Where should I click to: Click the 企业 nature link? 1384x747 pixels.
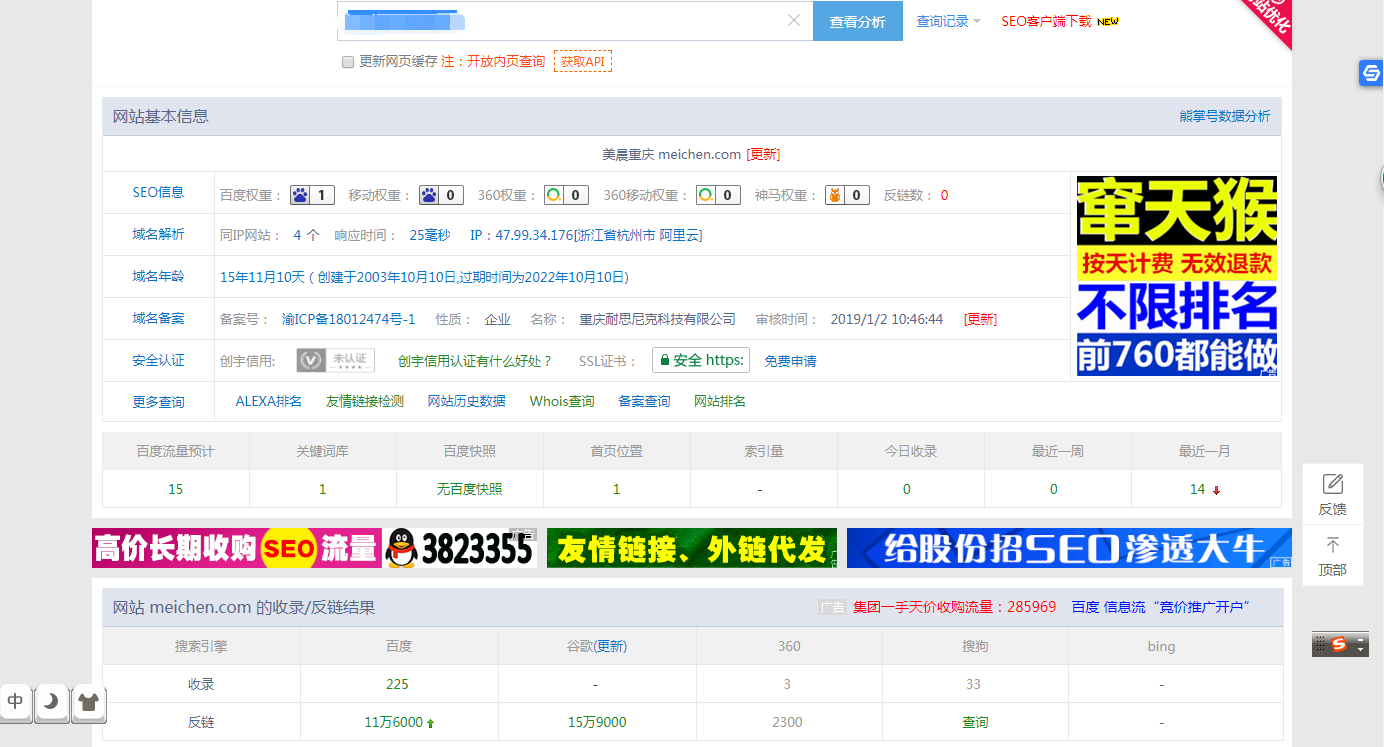tap(498, 319)
